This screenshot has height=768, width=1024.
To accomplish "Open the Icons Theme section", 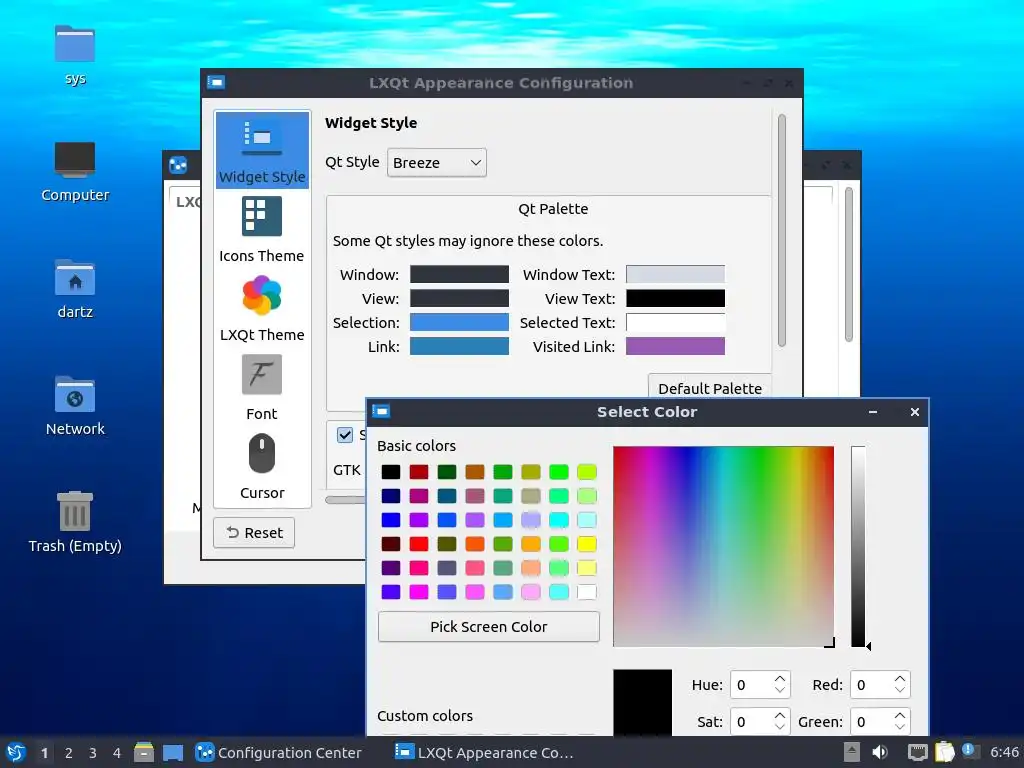I will pyautogui.click(x=262, y=229).
